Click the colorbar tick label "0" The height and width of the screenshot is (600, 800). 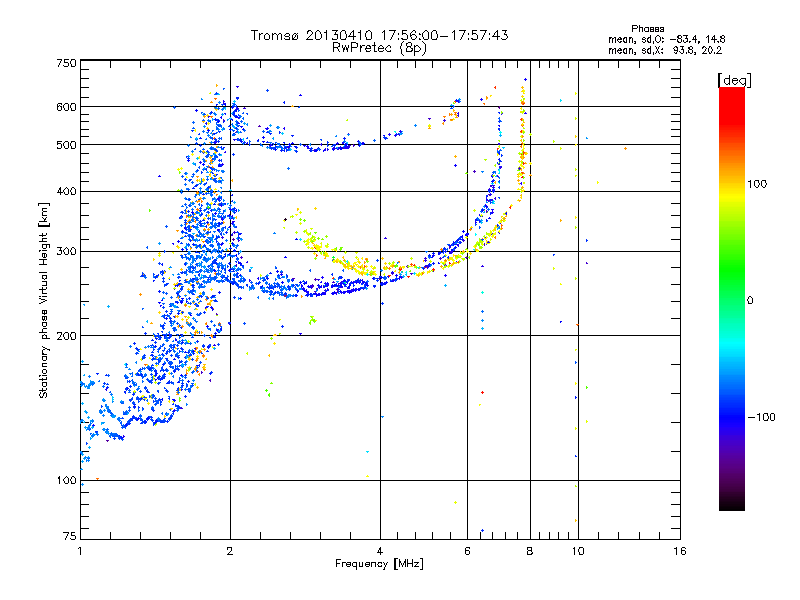pyautogui.click(x=750, y=301)
